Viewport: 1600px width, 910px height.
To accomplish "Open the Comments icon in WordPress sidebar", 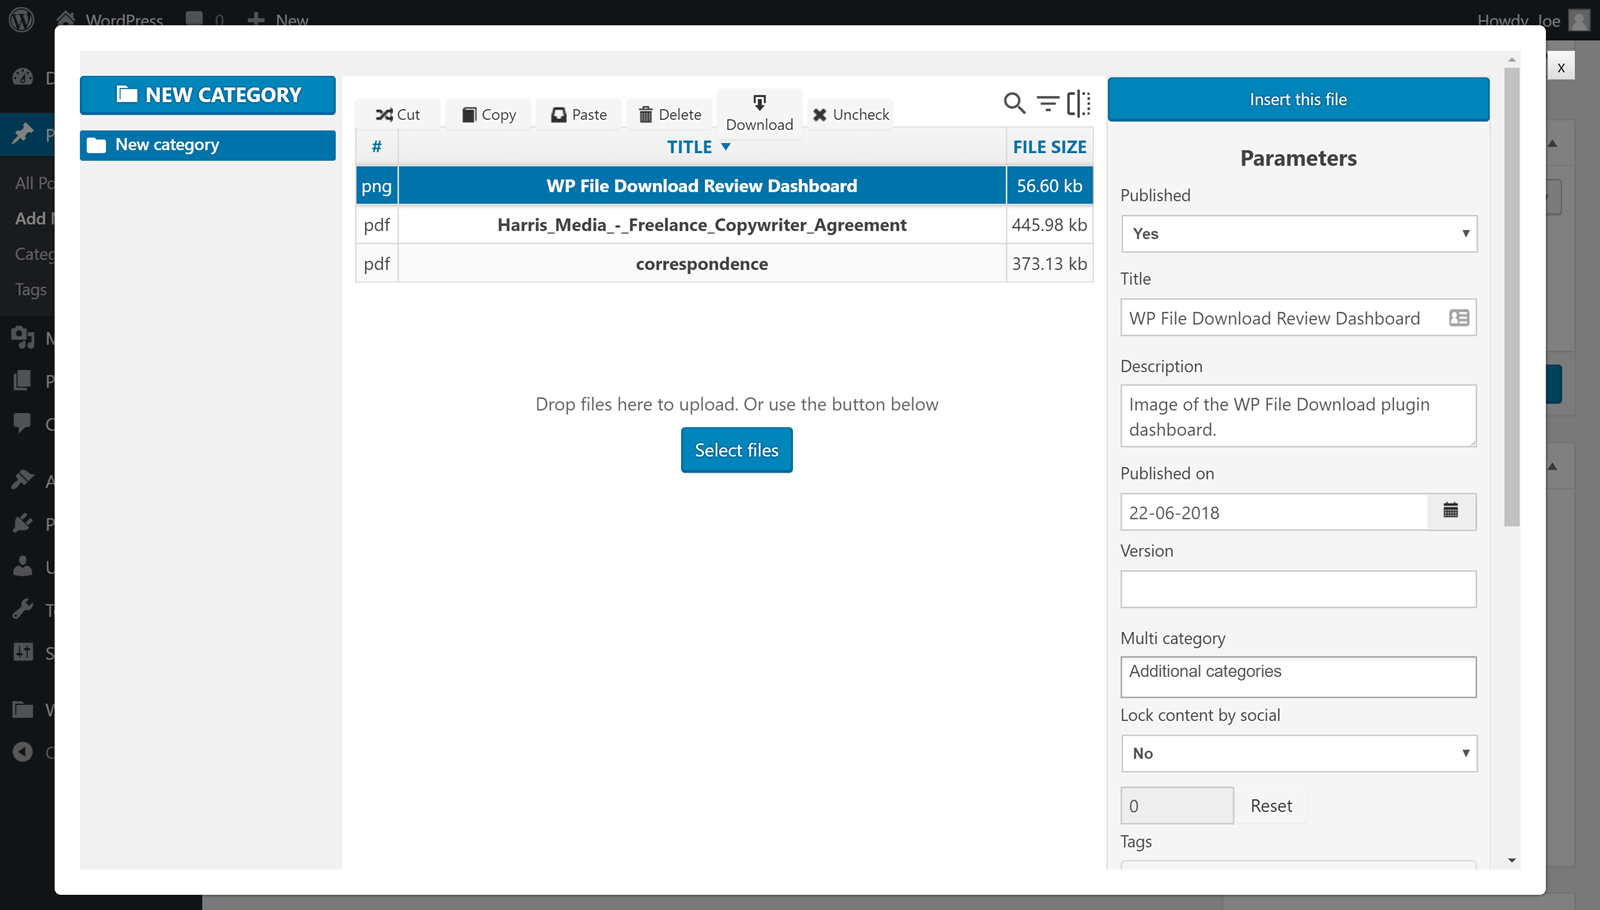I will [23, 423].
